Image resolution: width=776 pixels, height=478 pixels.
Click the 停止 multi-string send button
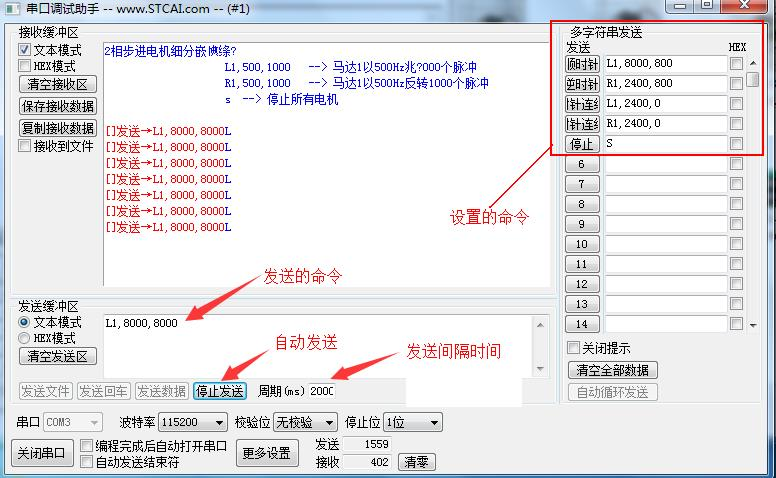pyautogui.click(x=582, y=143)
